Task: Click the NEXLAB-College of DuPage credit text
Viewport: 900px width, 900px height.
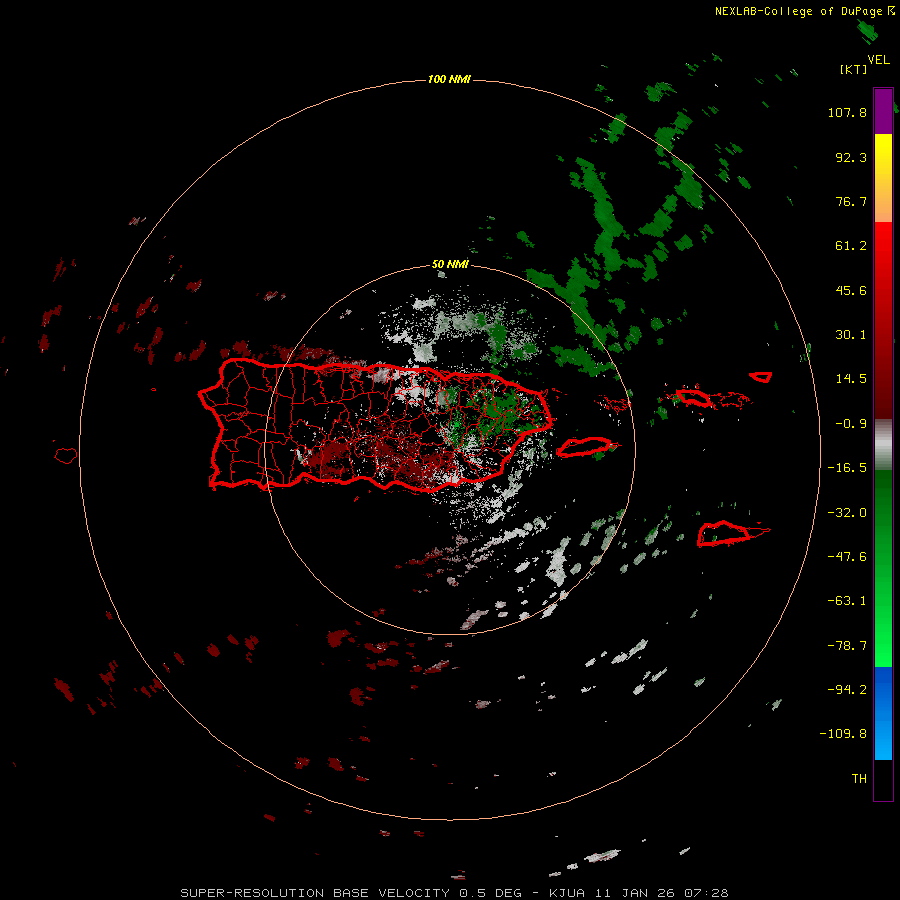Action: (x=798, y=11)
